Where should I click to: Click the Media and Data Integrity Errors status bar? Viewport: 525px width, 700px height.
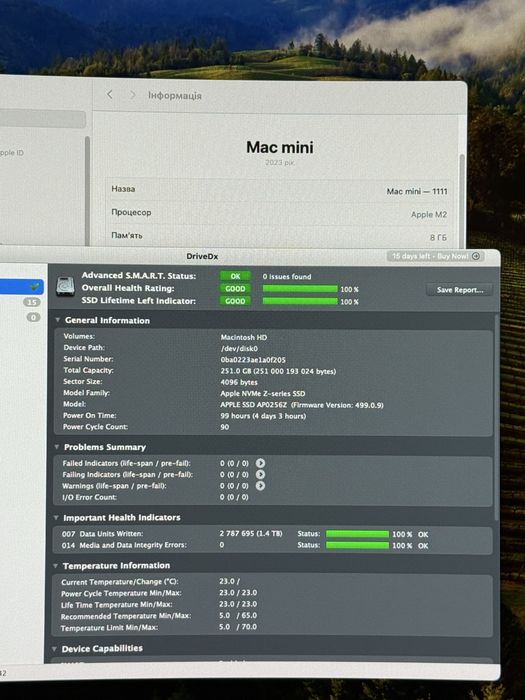pyautogui.click(x=357, y=545)
